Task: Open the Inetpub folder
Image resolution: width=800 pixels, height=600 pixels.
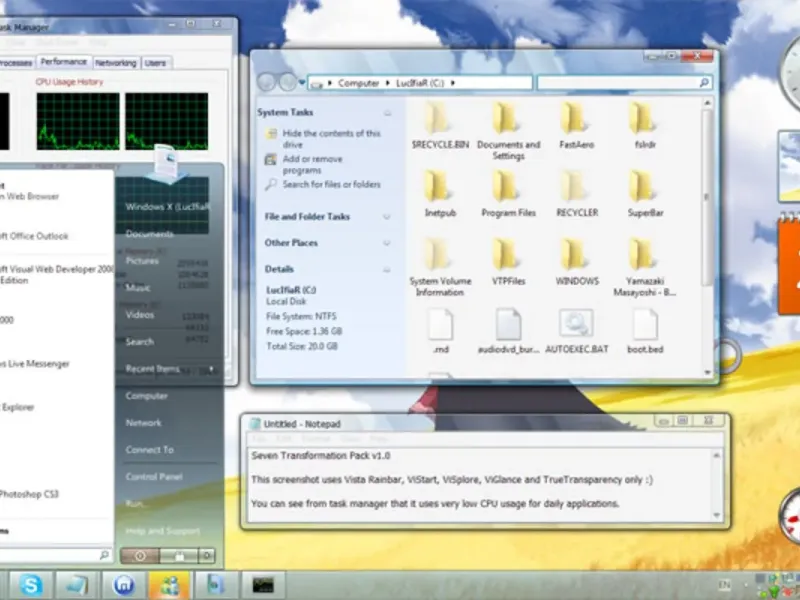Action: (440, 194)
